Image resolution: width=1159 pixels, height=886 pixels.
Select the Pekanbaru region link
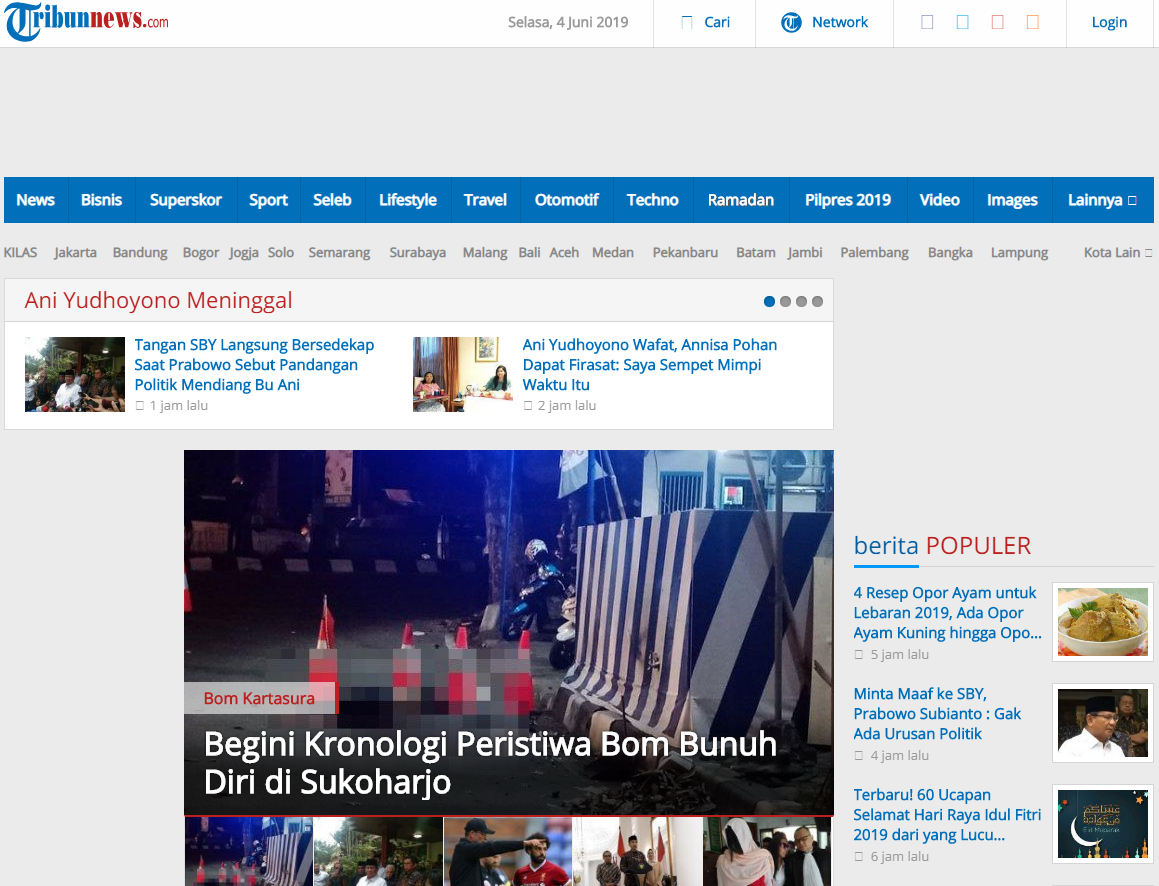685,253
